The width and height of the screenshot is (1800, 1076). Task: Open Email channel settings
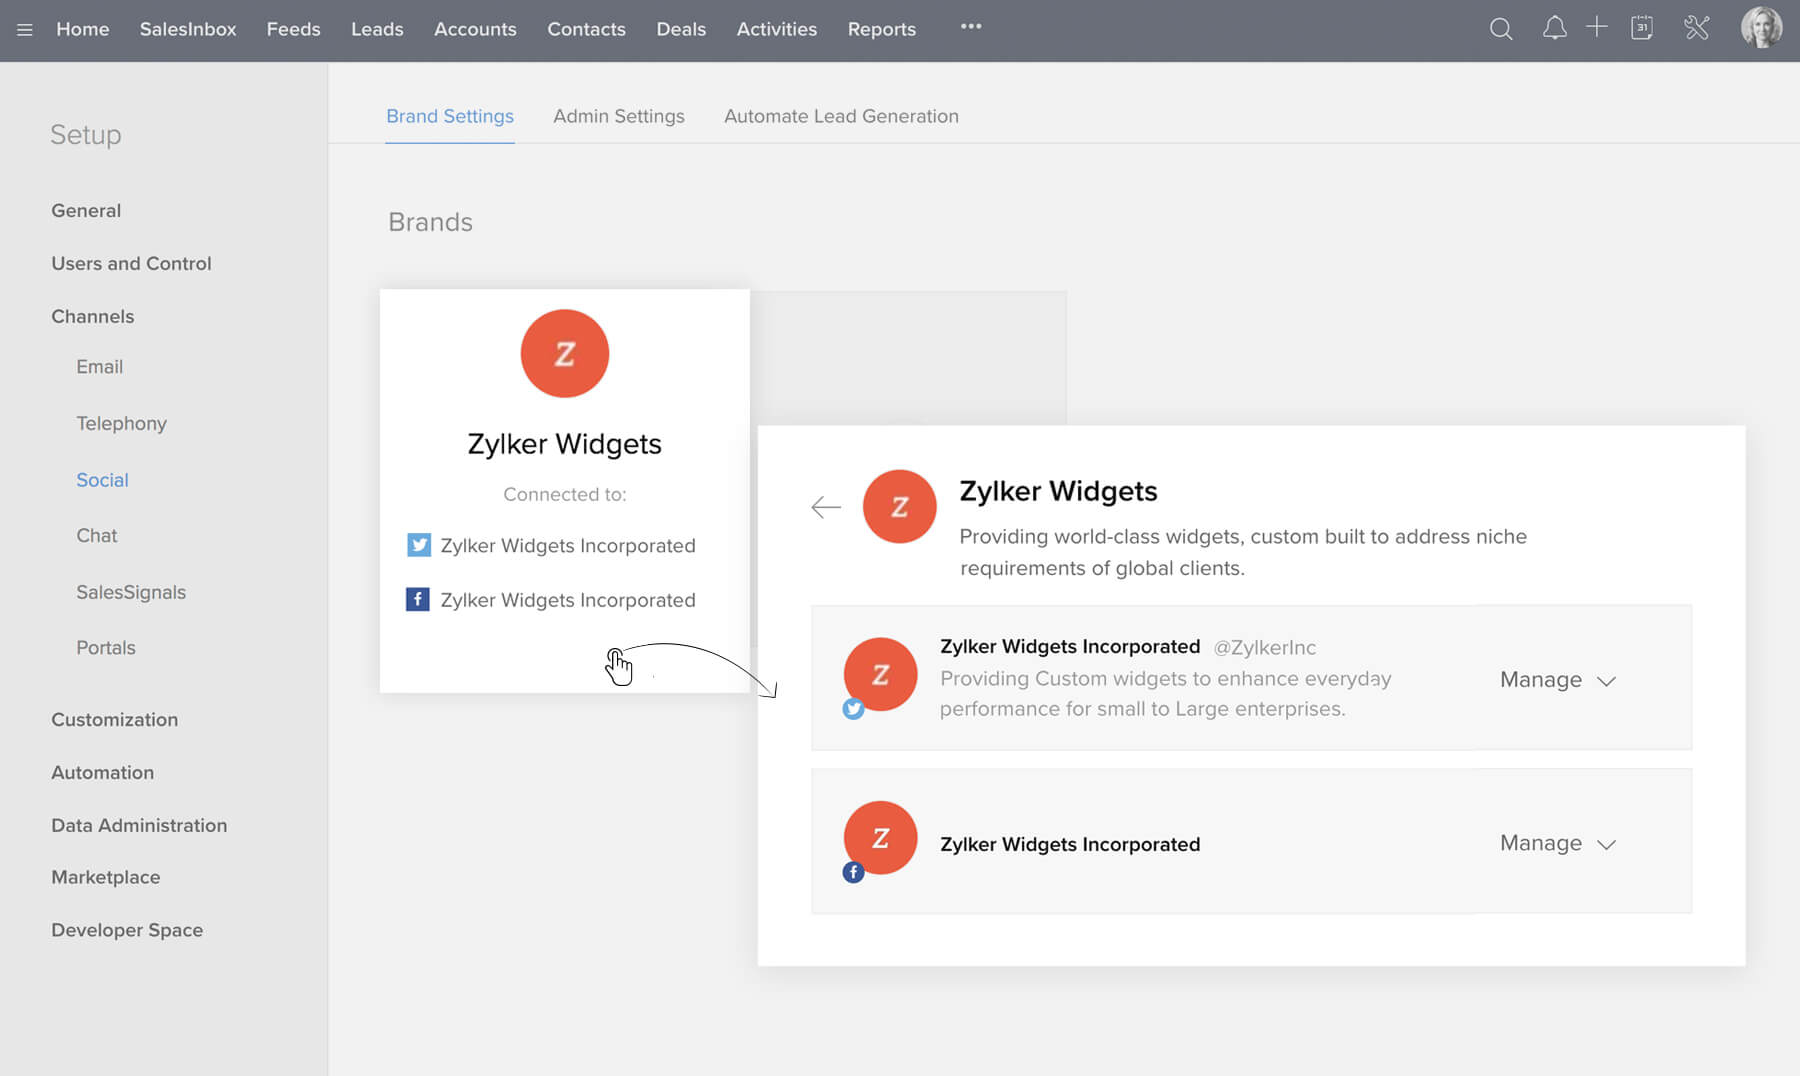pos(100,367)
